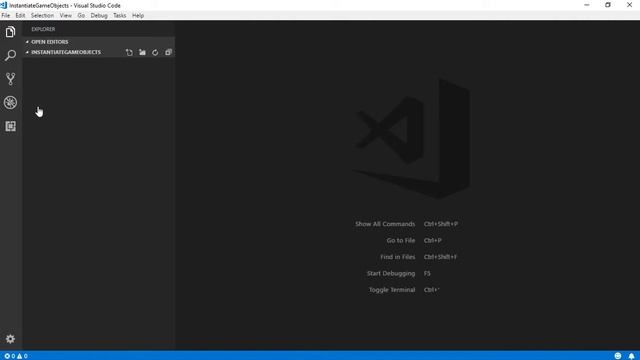The height and width of the screenshot is (360, 640).
Task: Refresh the Explorer file tree
Action: pyautogui.click(x=155, y=52)
